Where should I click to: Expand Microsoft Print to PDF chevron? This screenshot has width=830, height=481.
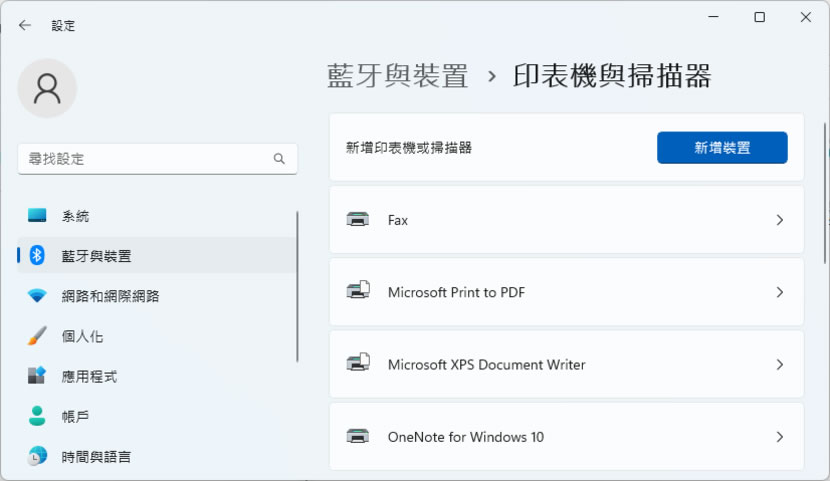[780, 292]
